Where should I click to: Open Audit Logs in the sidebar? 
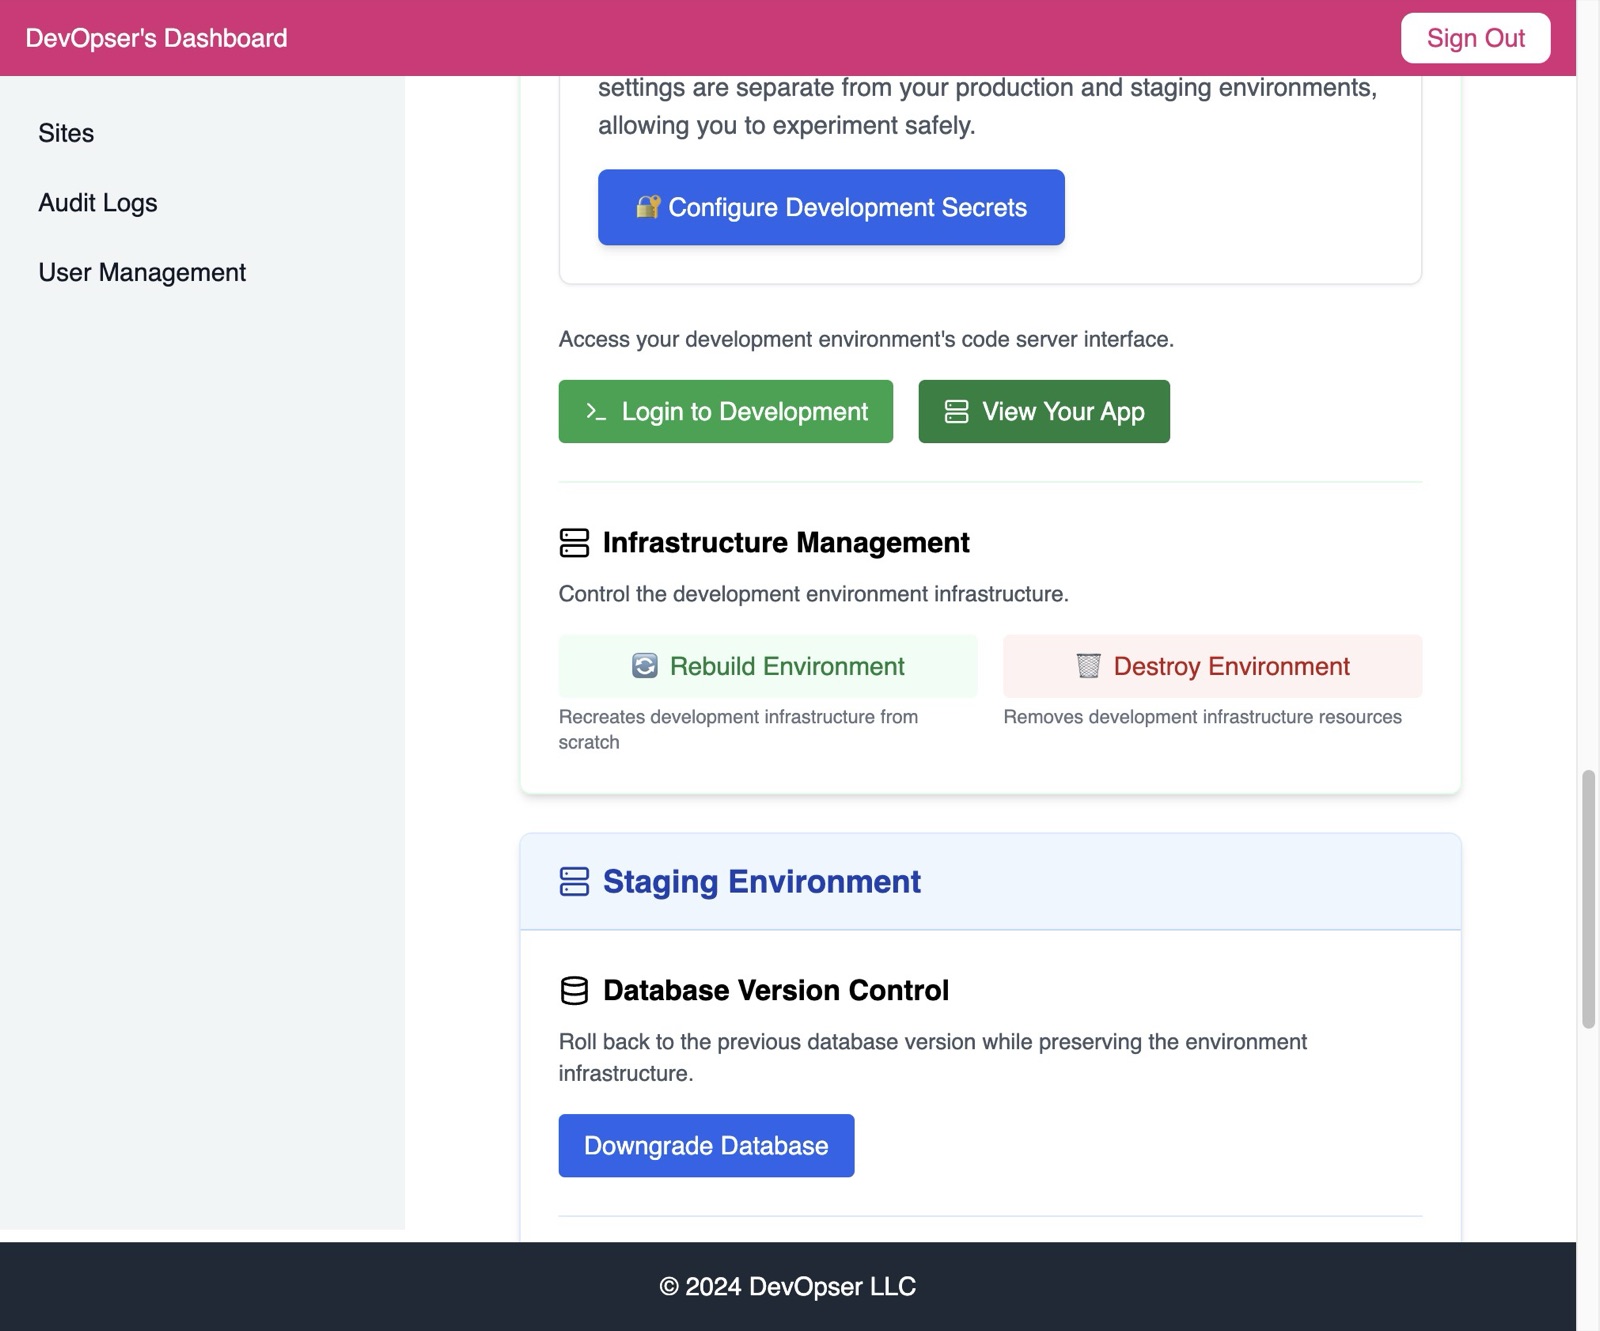click(98, 203)
